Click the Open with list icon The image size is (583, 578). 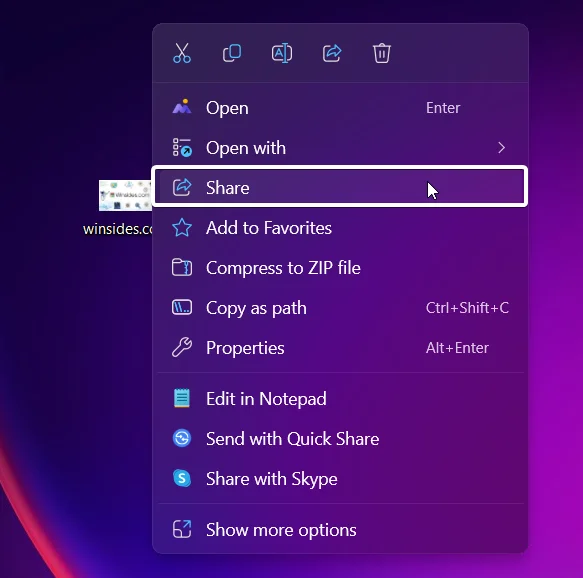coord(182,148)
